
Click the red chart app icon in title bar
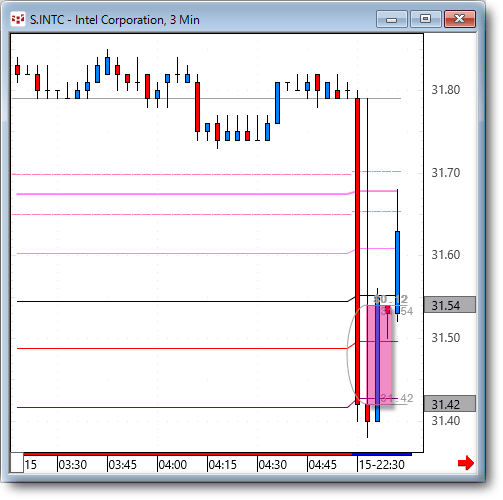(x=18, y=20)
